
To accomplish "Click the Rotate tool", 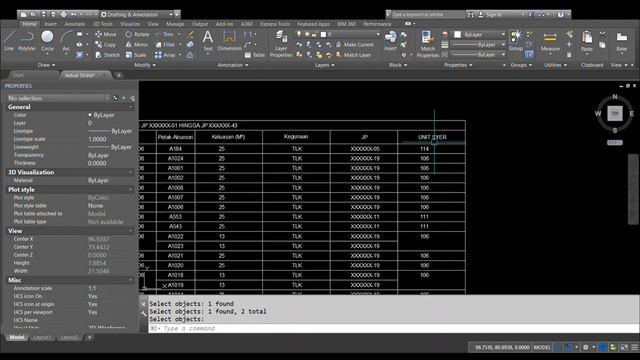I will (x=137, y=34).
